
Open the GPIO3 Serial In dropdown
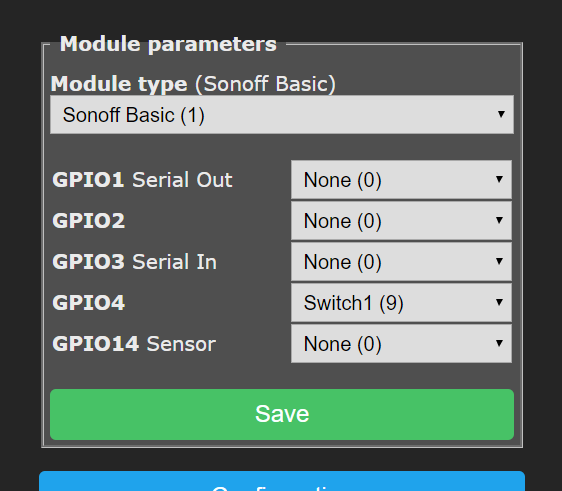pos(401,262)
